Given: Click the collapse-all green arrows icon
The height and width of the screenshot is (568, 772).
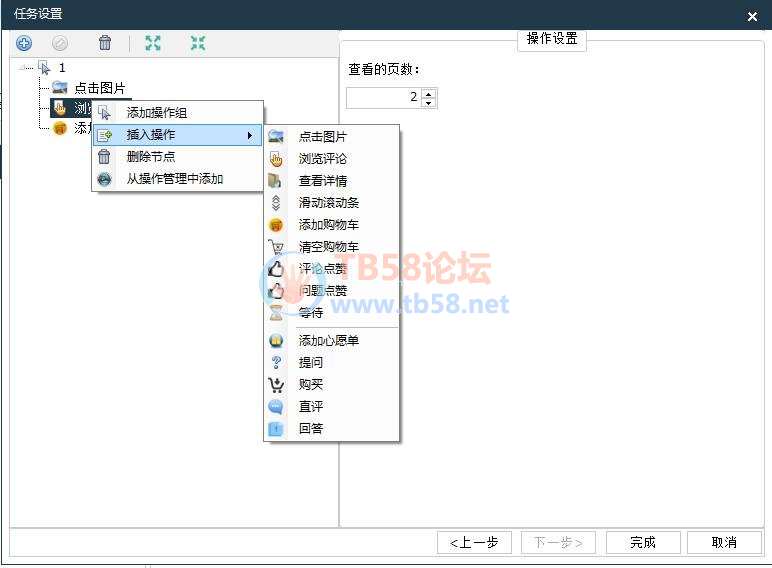Looking at the screenshot, I should pyautogui.click(x=198, y=43).
